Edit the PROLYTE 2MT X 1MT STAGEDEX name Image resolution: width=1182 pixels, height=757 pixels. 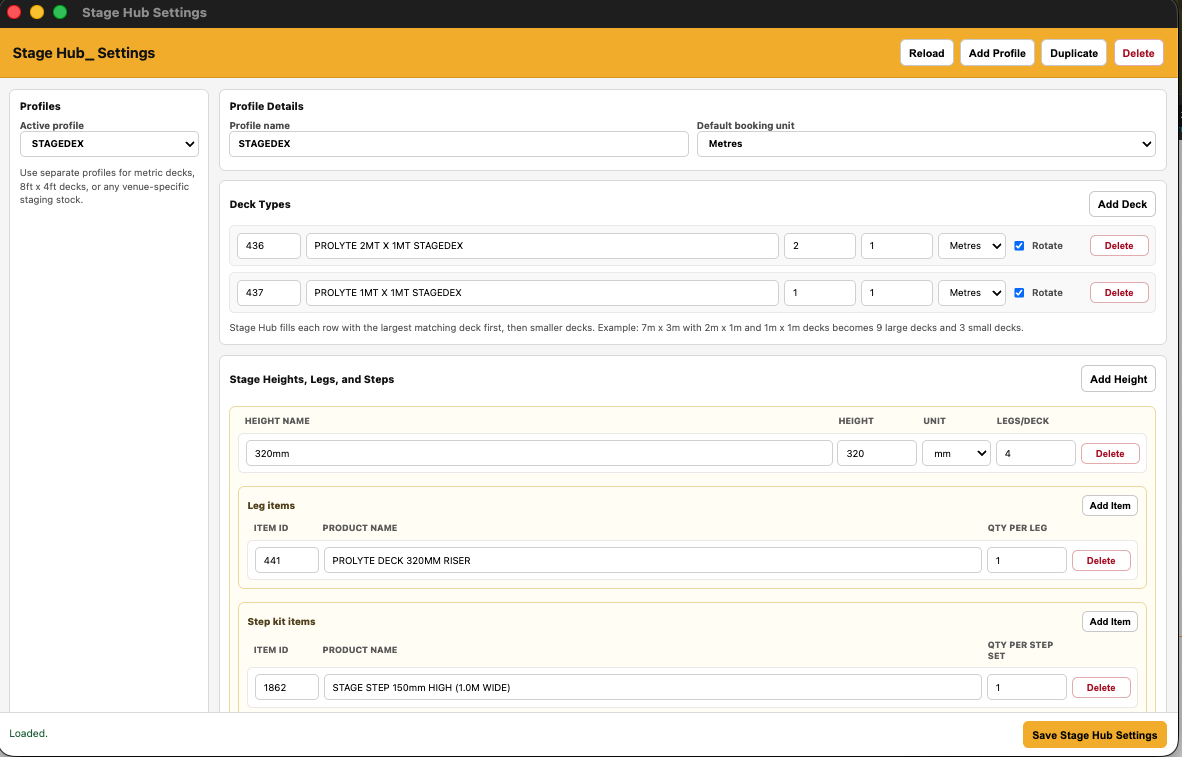click(542, 246)
